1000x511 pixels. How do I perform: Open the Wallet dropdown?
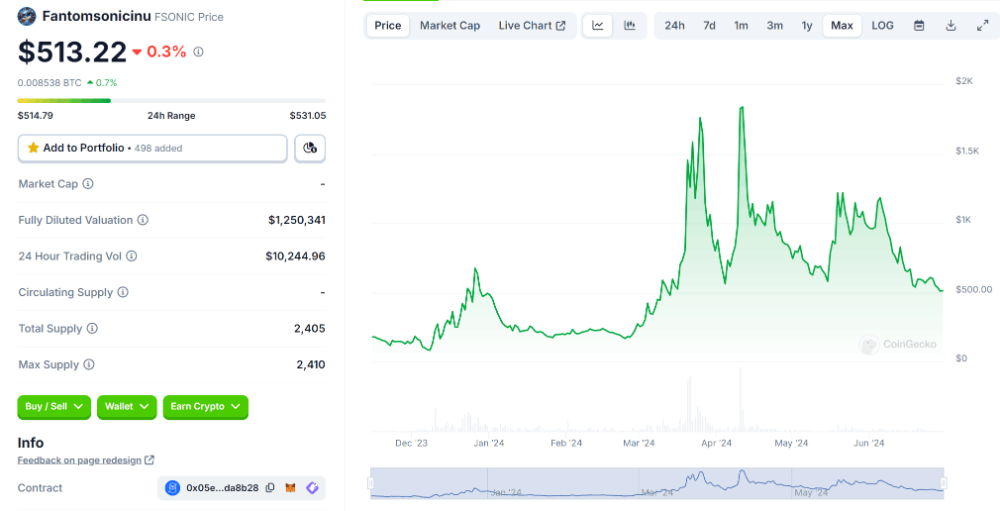tap(127, 406)
